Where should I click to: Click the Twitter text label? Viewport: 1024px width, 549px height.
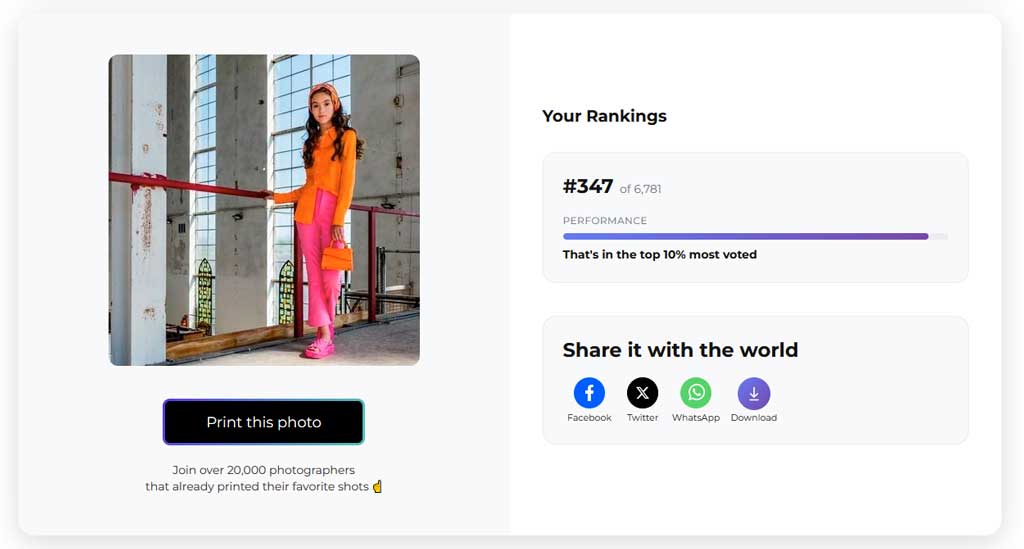click(643, 418)
